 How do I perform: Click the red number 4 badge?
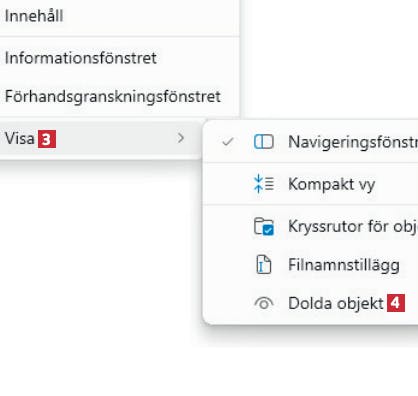coord(396,303)
